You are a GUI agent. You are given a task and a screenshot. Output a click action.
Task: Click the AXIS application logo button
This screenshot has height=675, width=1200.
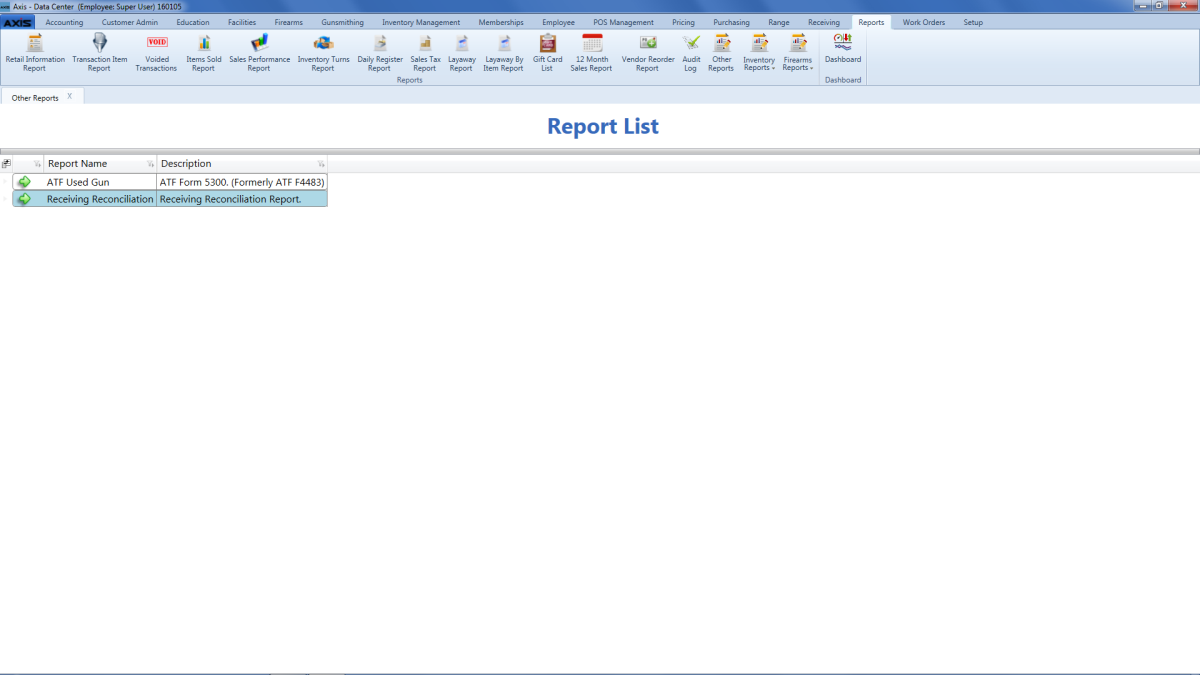point(18,22)
